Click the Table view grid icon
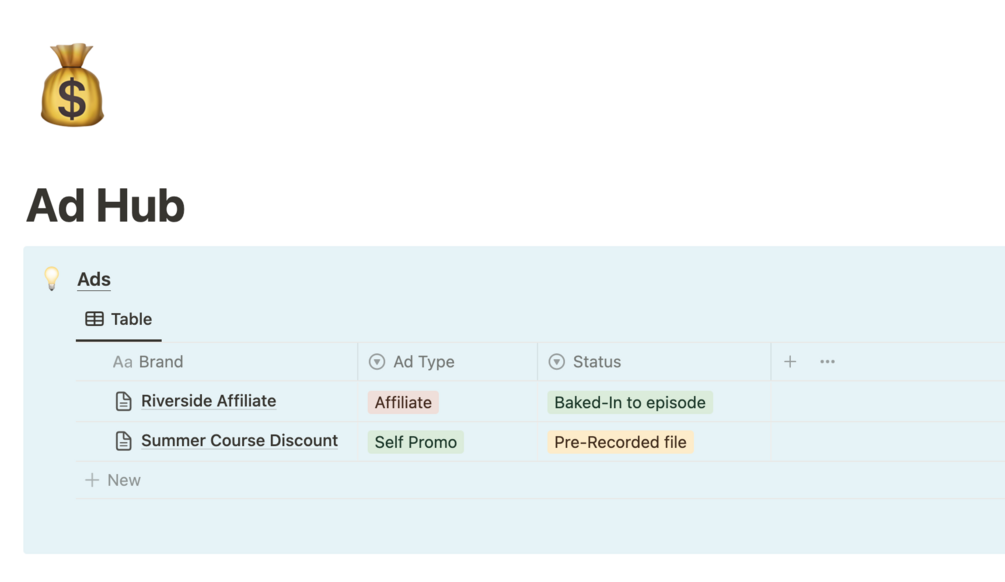The height and width of the screenshot is (582, 1005). 94,319
